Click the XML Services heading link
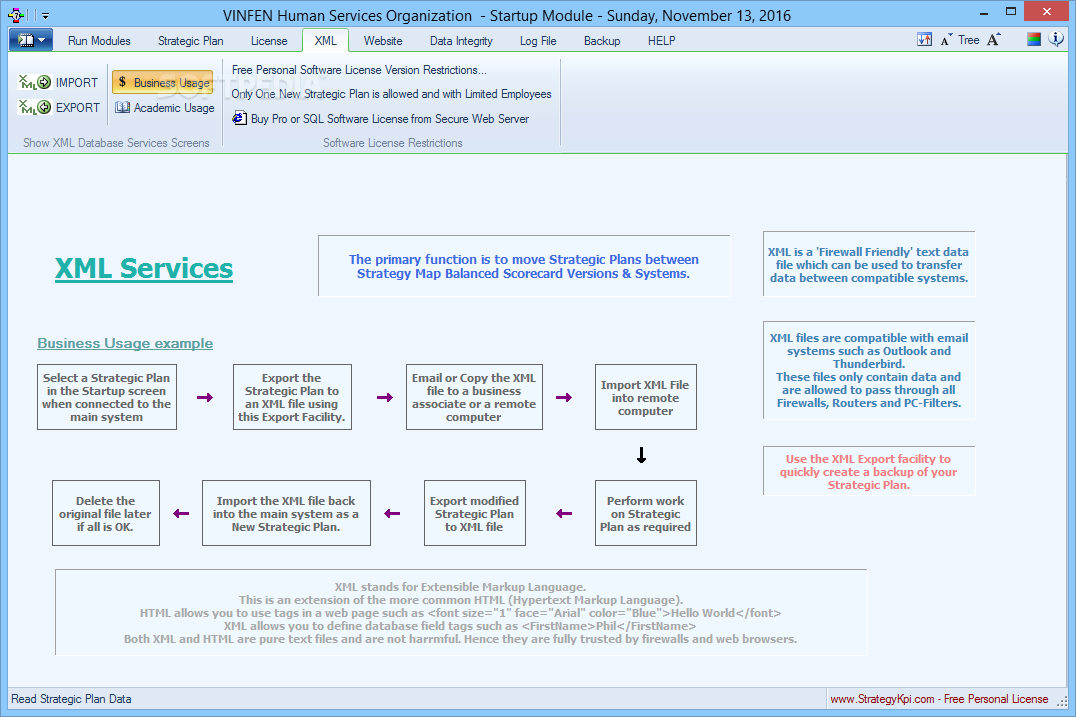Screen dimensions: 1076x717 143,268
